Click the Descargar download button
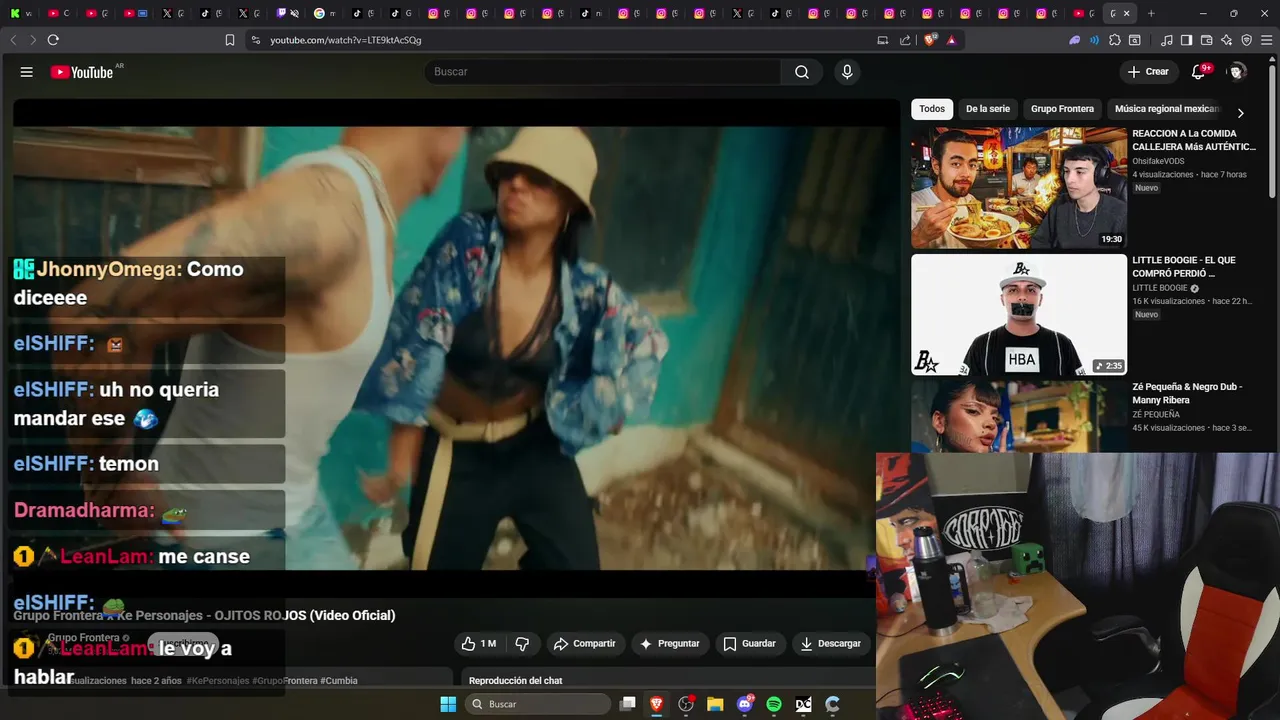This screenshot has width=1280, height=720. tap(830, 644)
